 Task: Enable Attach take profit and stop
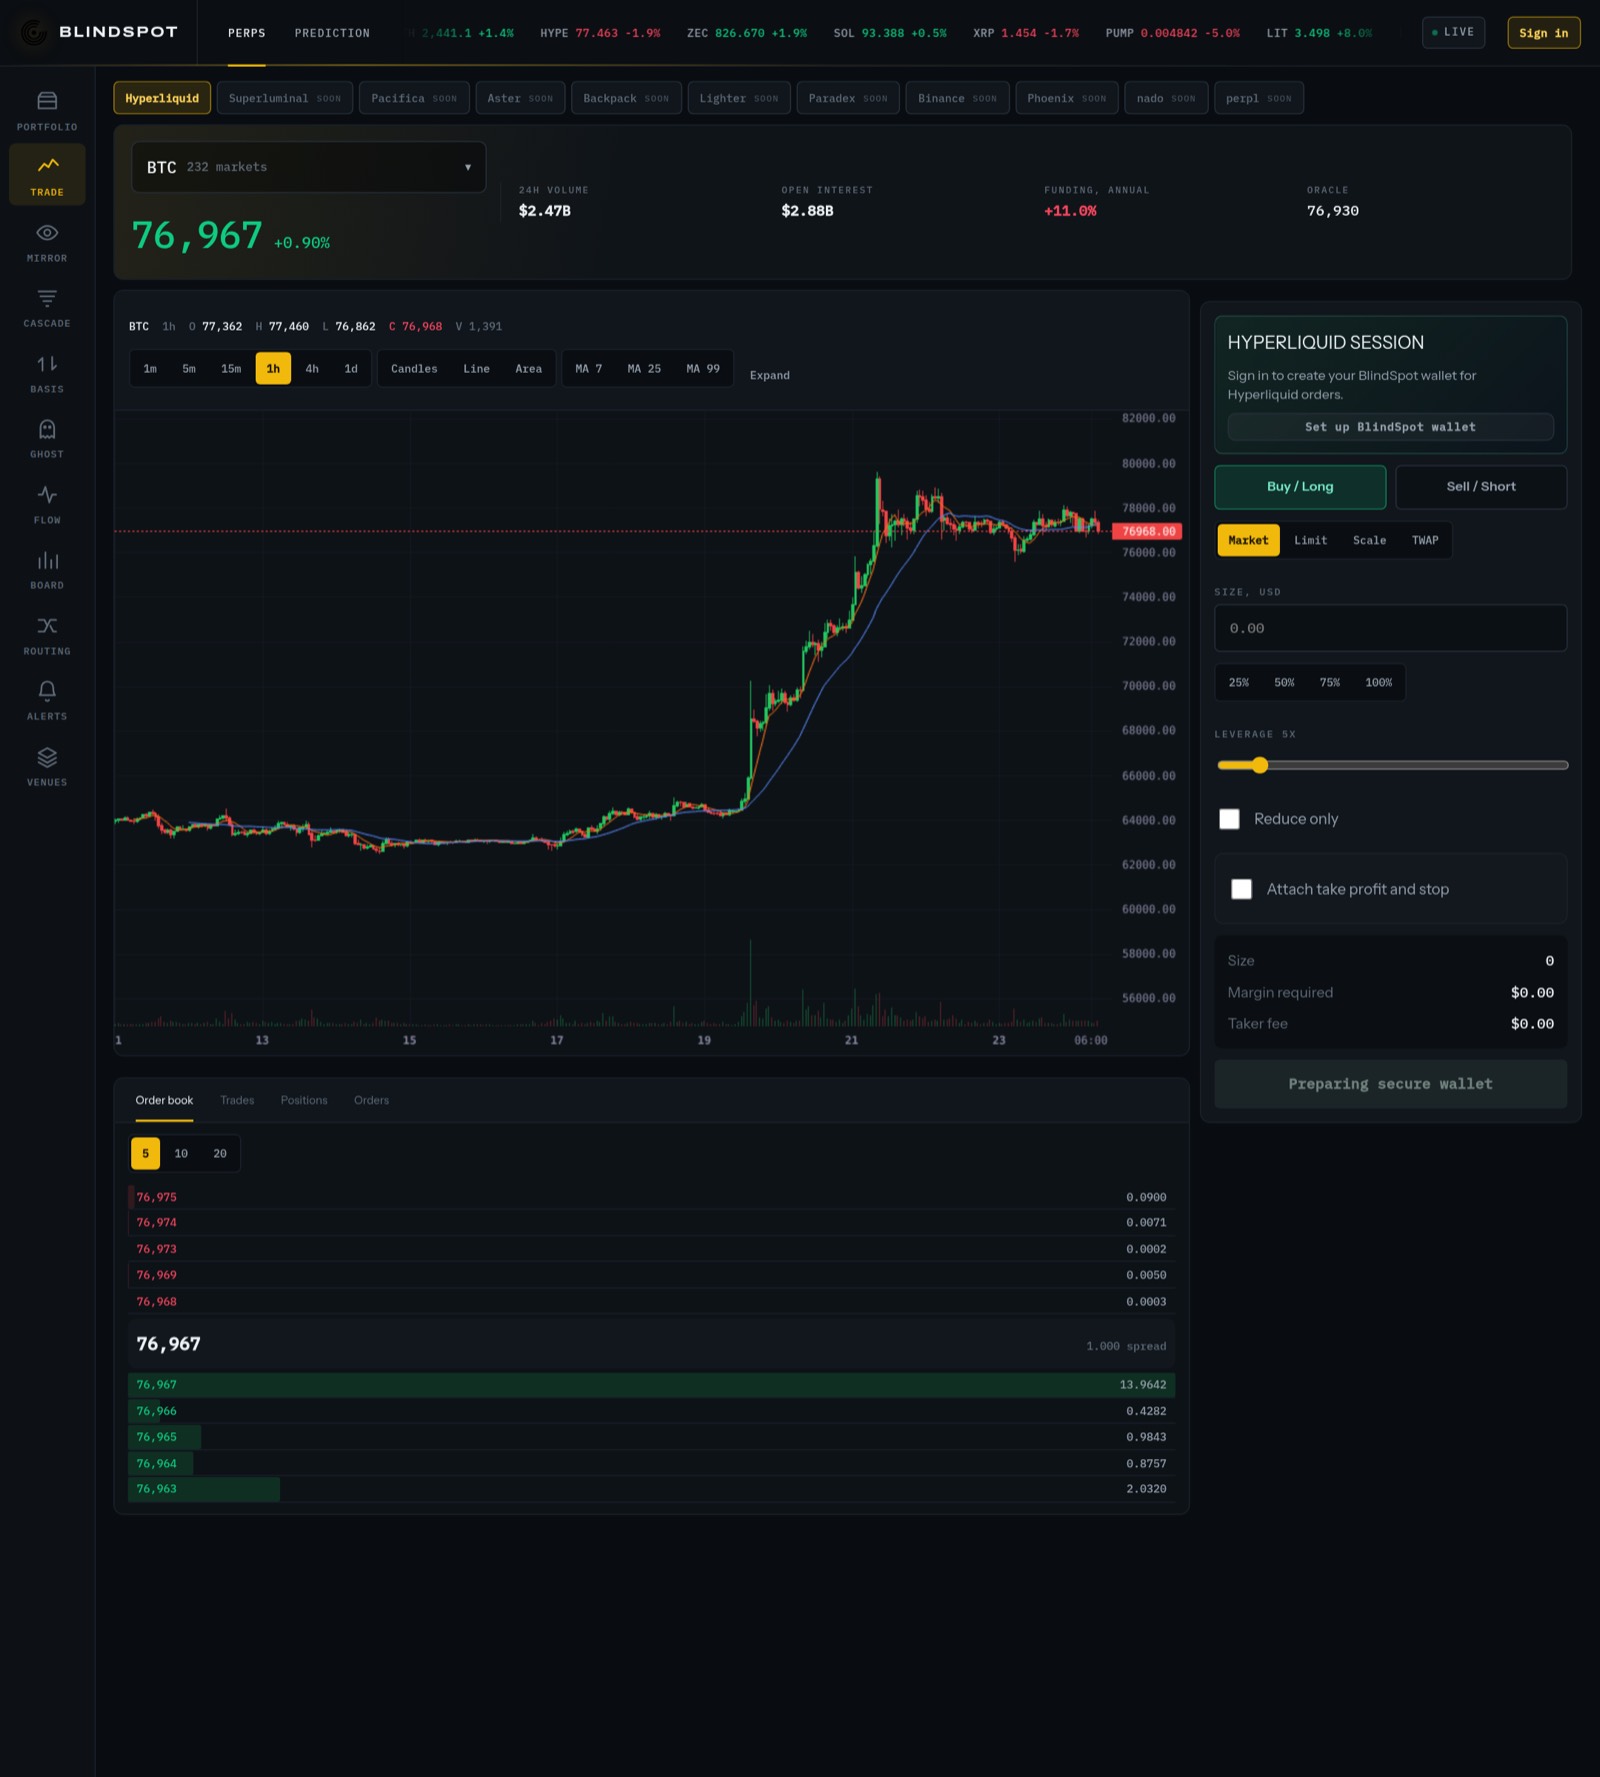1241,889
